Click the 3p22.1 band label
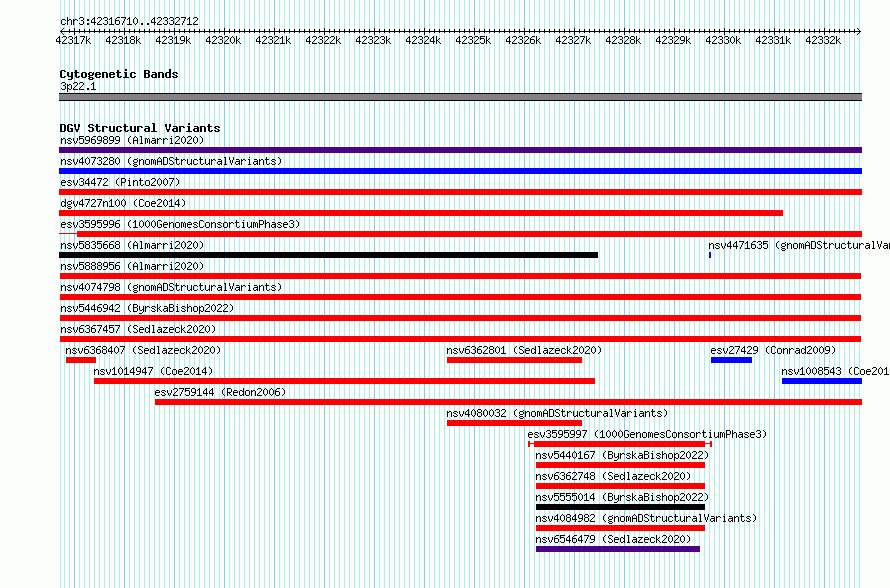The width and height of the screenshot is (890, 588). pos(78,86)
